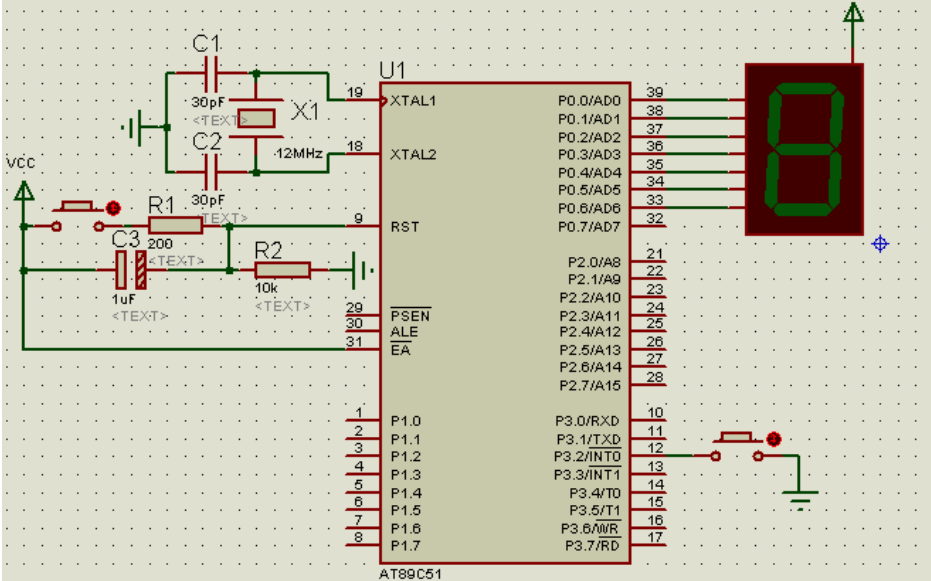The image size is (931, 581).
Task: Click the AT89C51 part name label
Action: pos(409,574)
